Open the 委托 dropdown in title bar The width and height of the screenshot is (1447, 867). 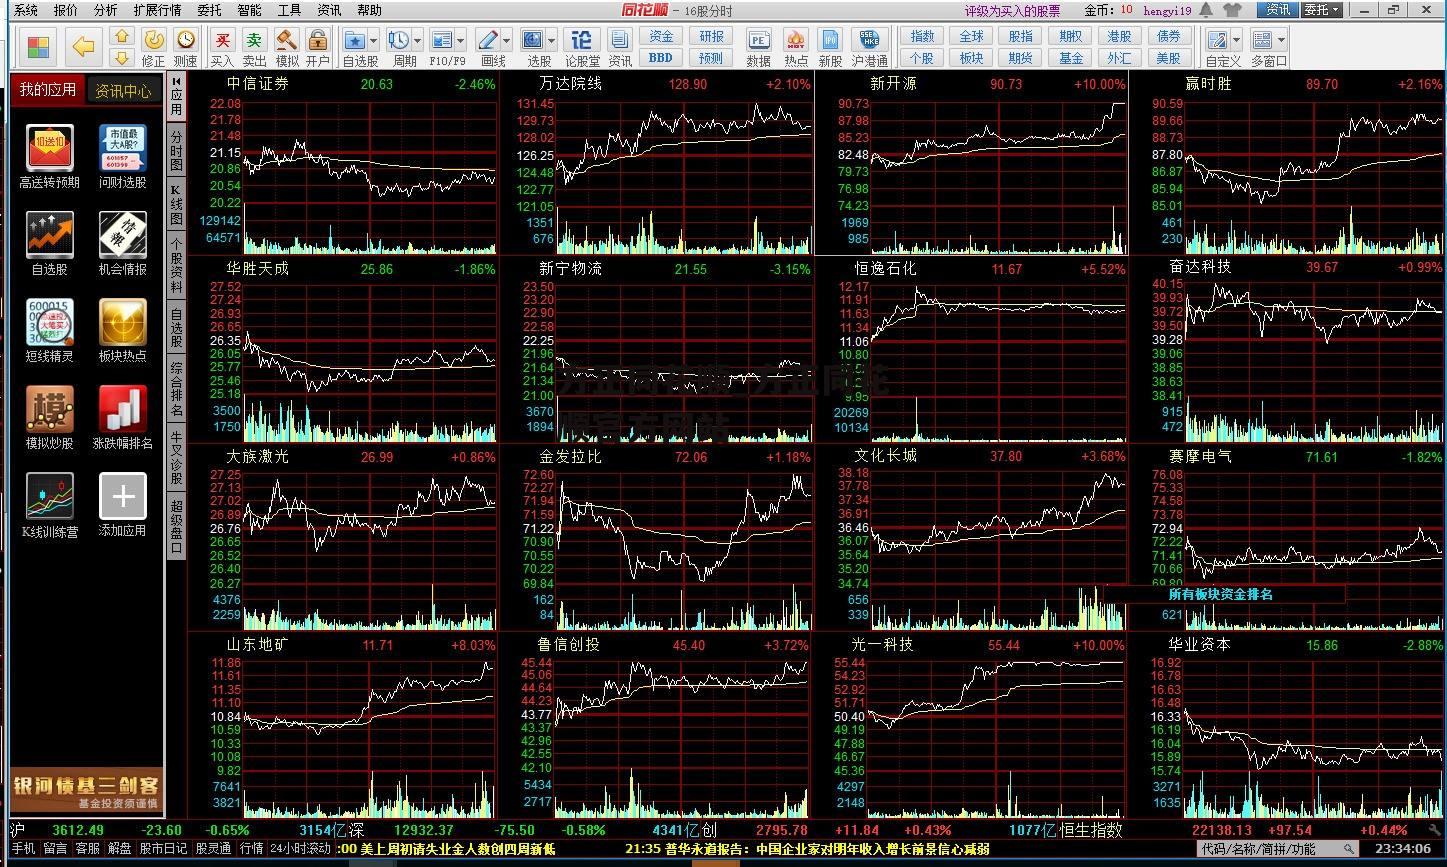coord(1320,10)
